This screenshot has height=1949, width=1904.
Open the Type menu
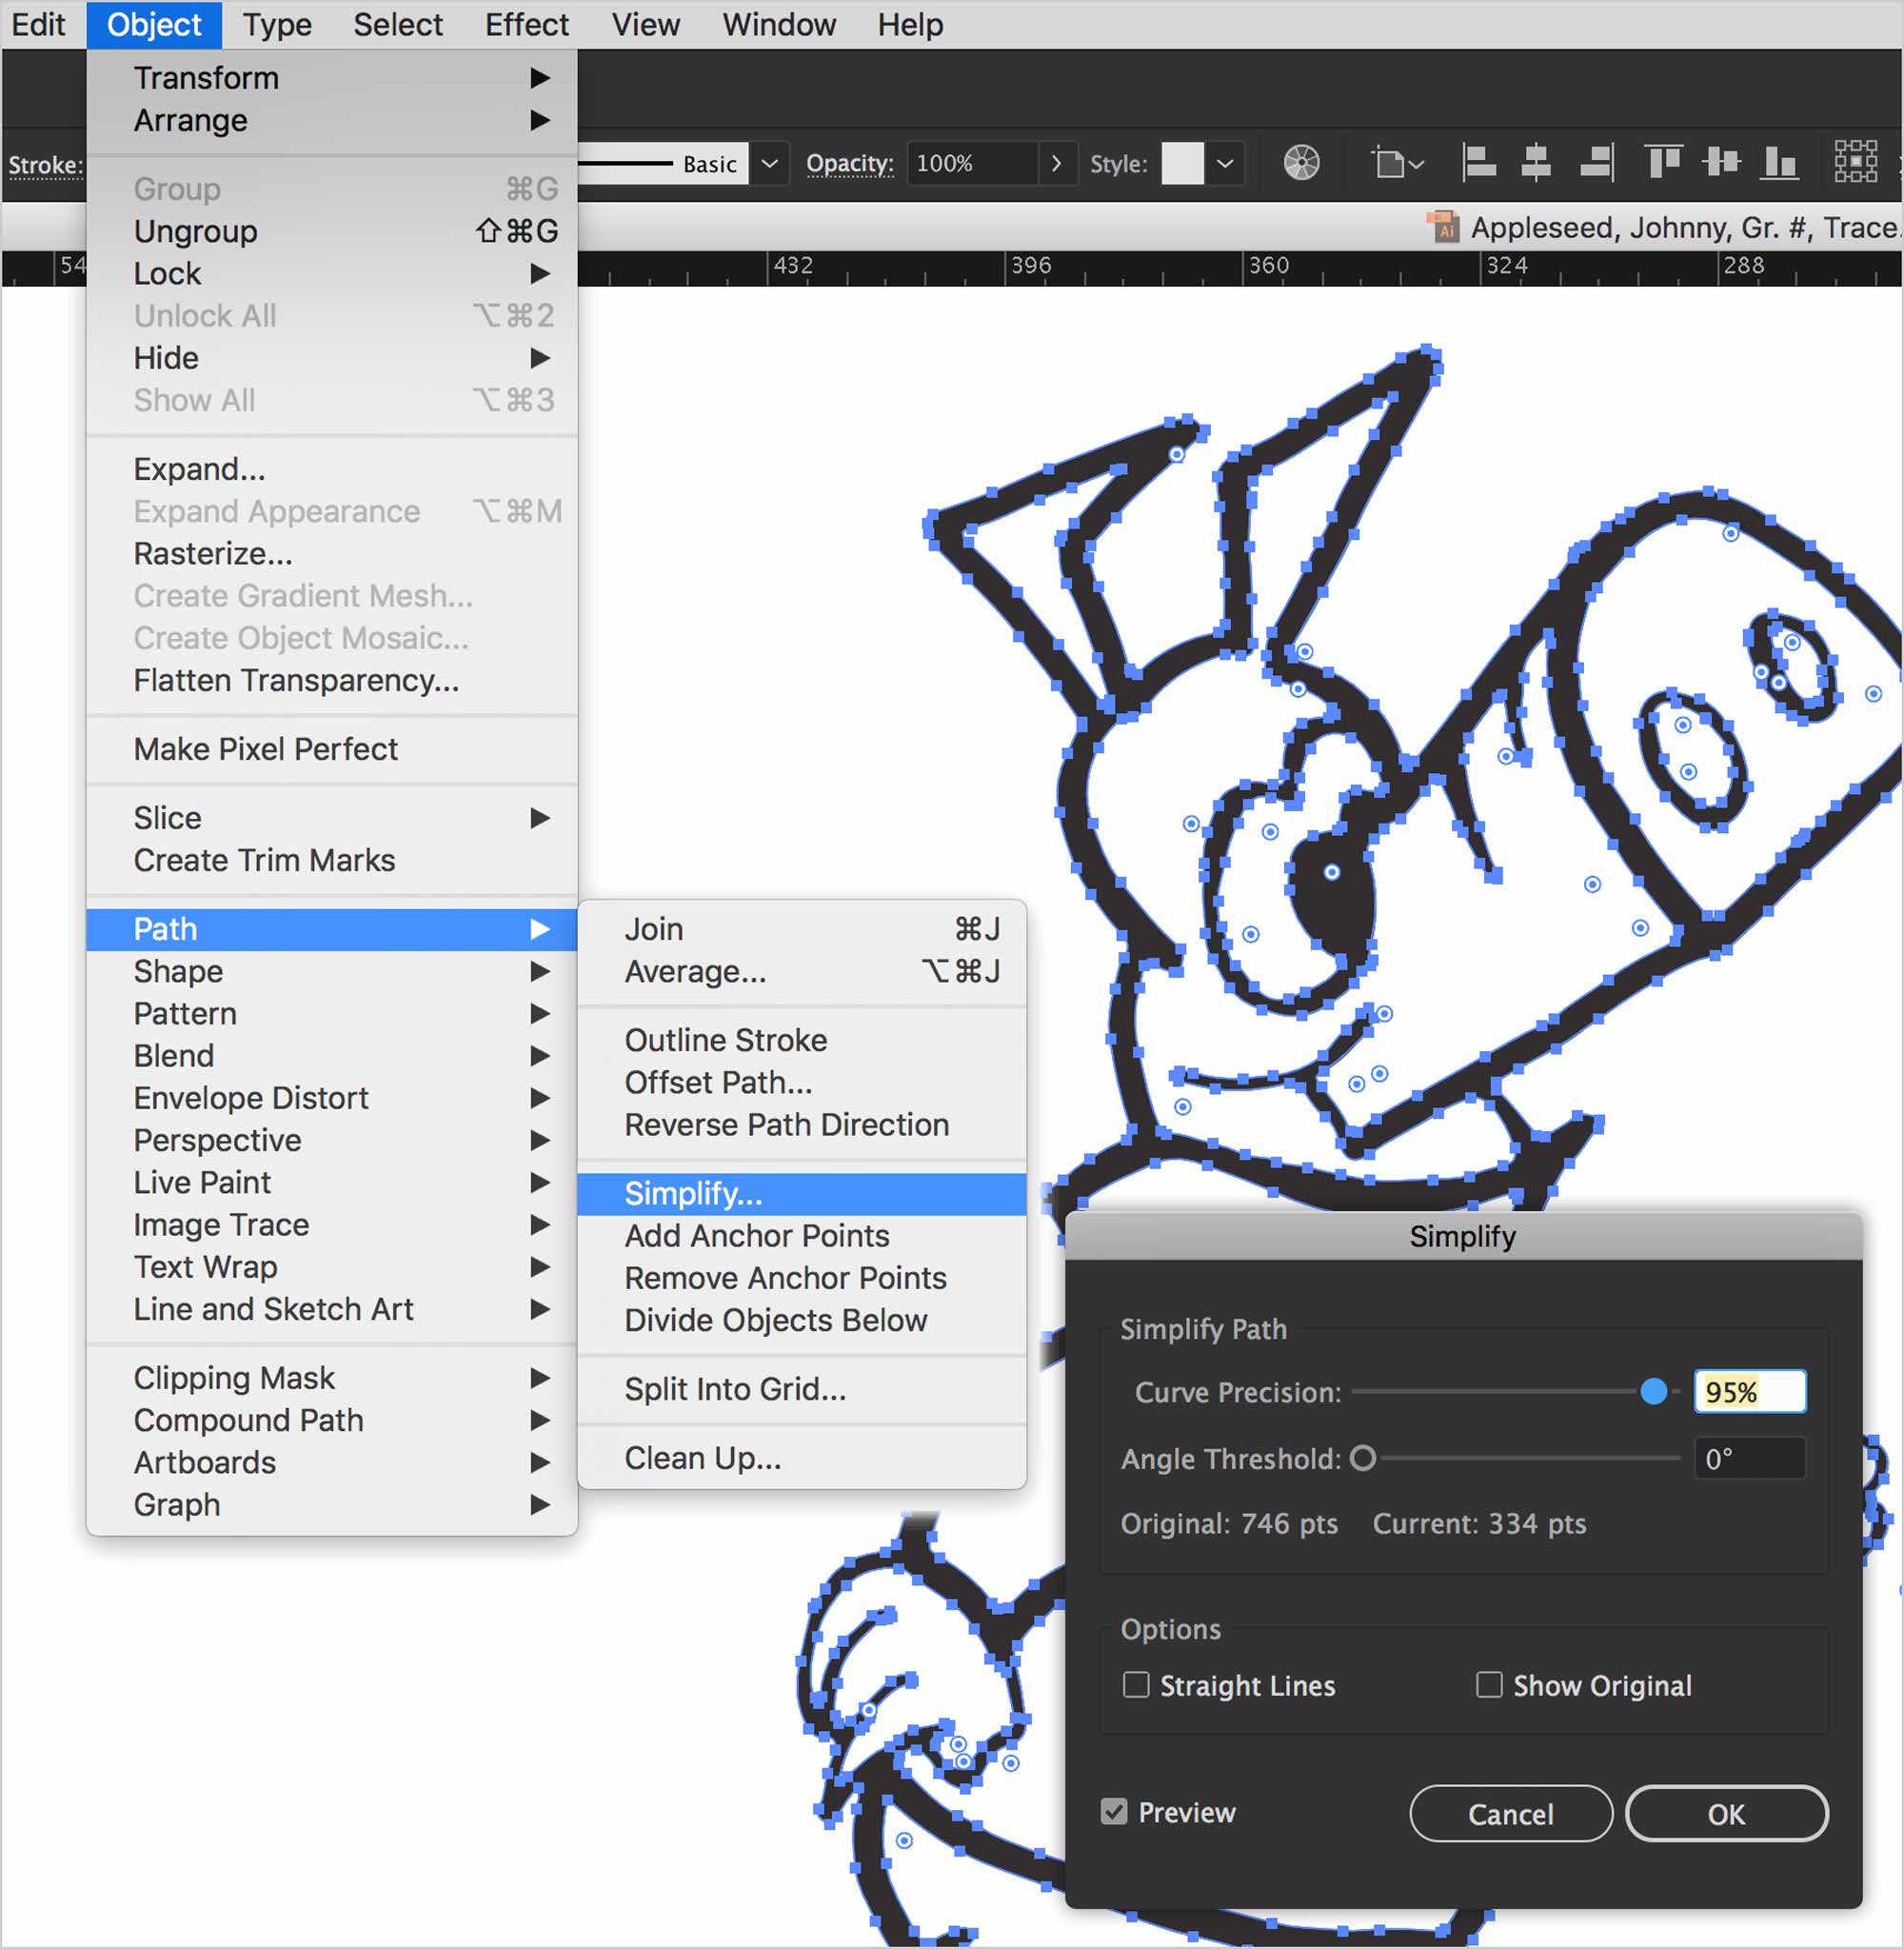pos(277,24)
